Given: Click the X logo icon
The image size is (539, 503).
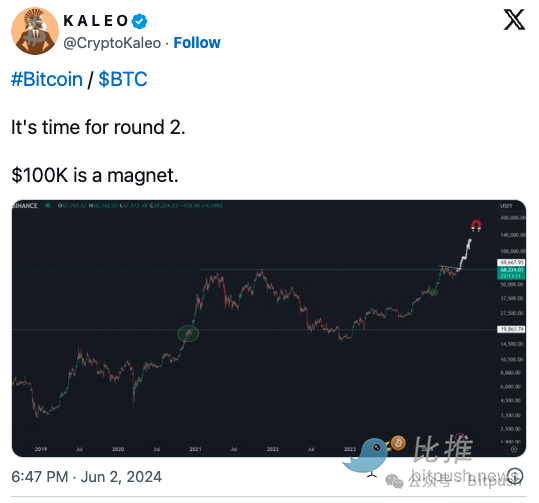Looking at the screenshot, I should click(x=514, y=20).
